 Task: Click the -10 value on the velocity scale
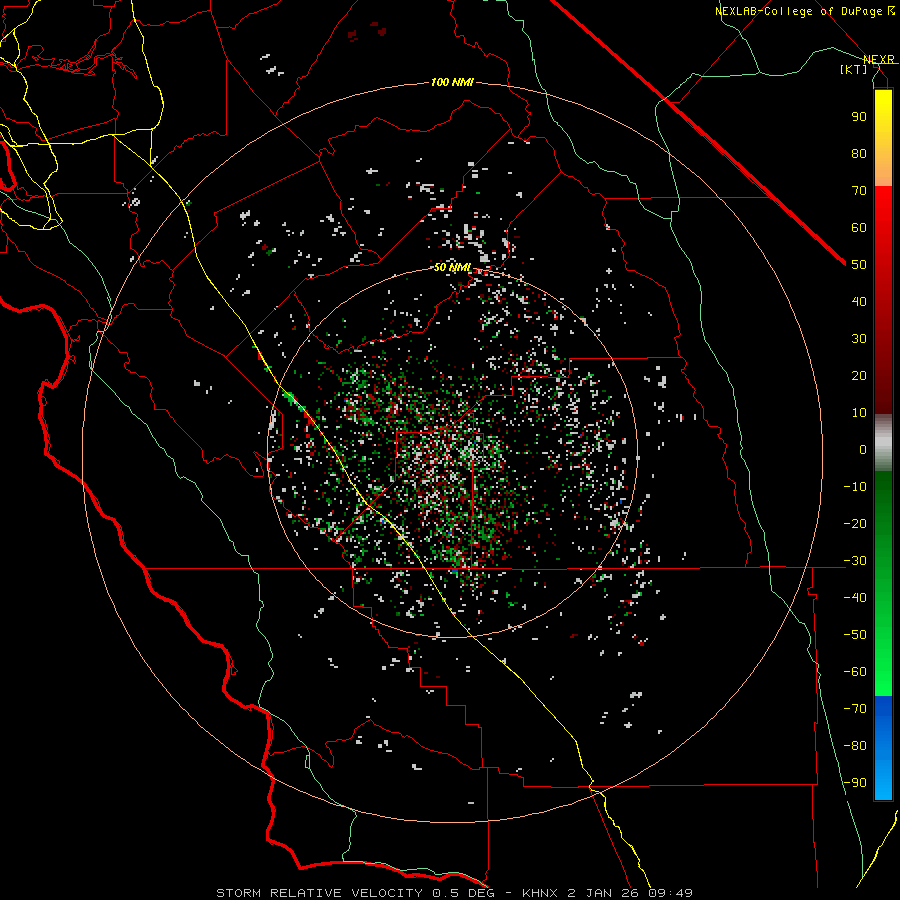pos(855,487)
